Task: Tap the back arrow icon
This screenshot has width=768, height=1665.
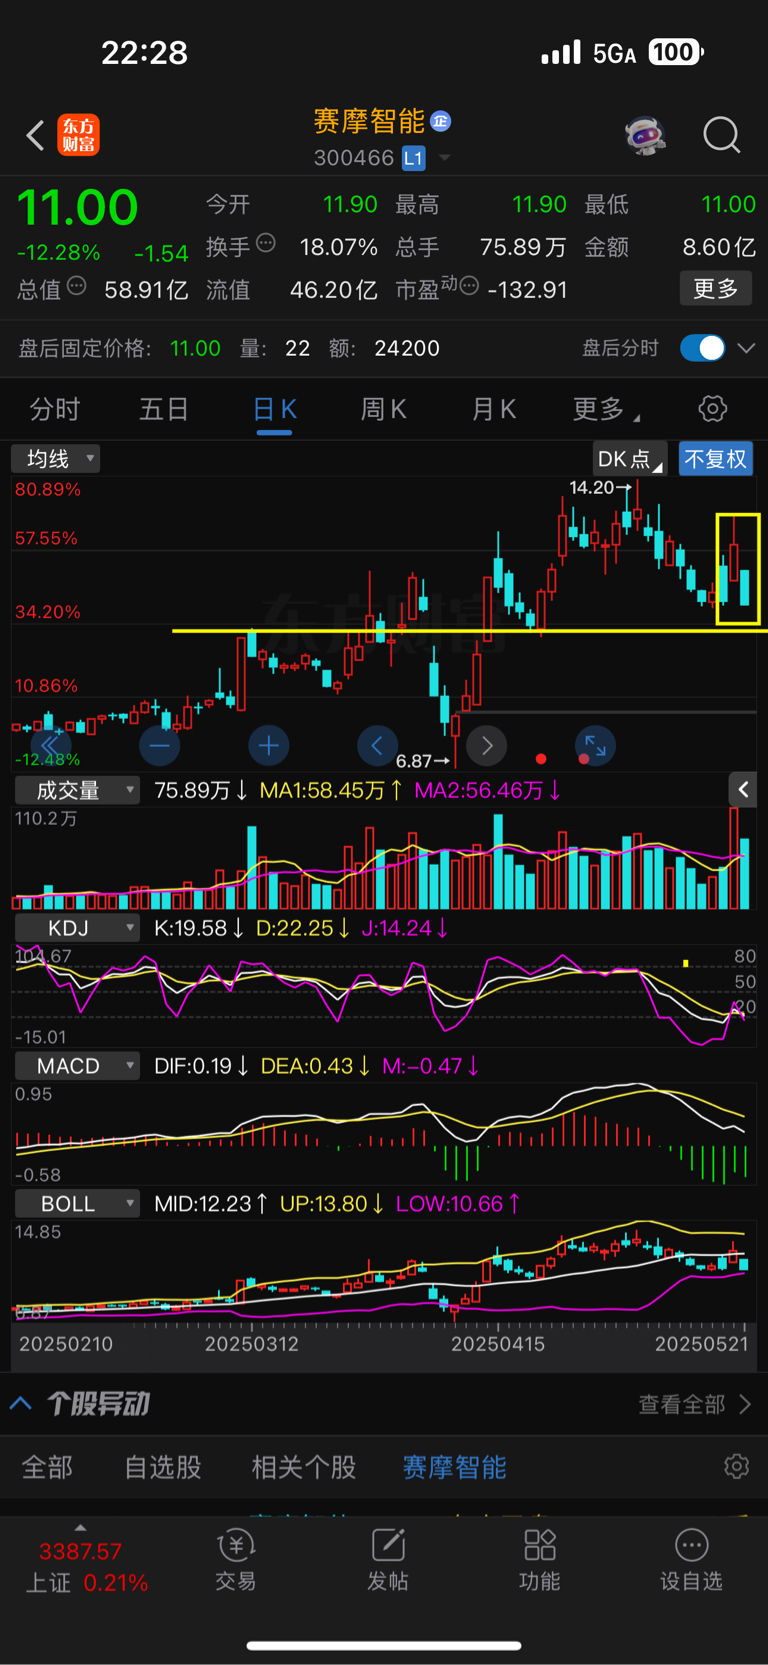Action: click(x=35, y=135)
